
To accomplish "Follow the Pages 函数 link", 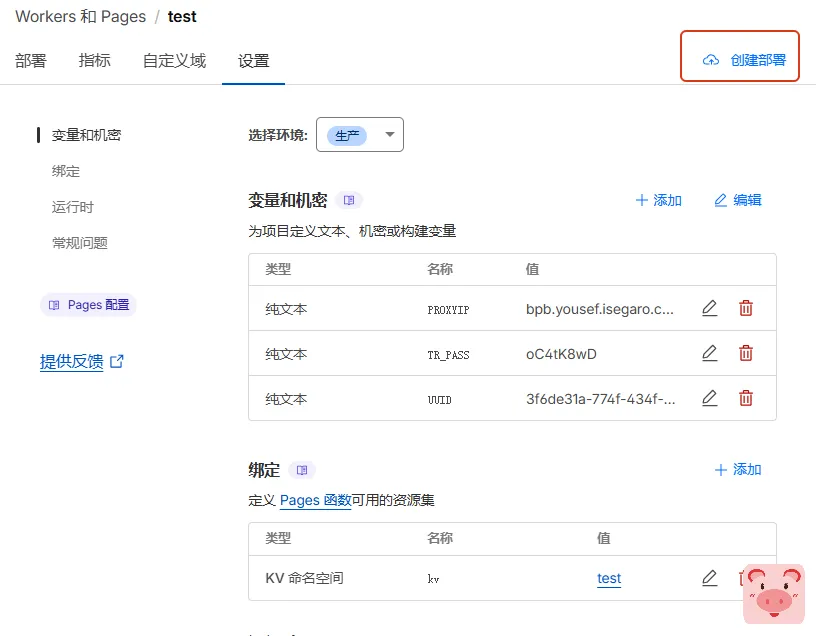I will pos(315,500).
